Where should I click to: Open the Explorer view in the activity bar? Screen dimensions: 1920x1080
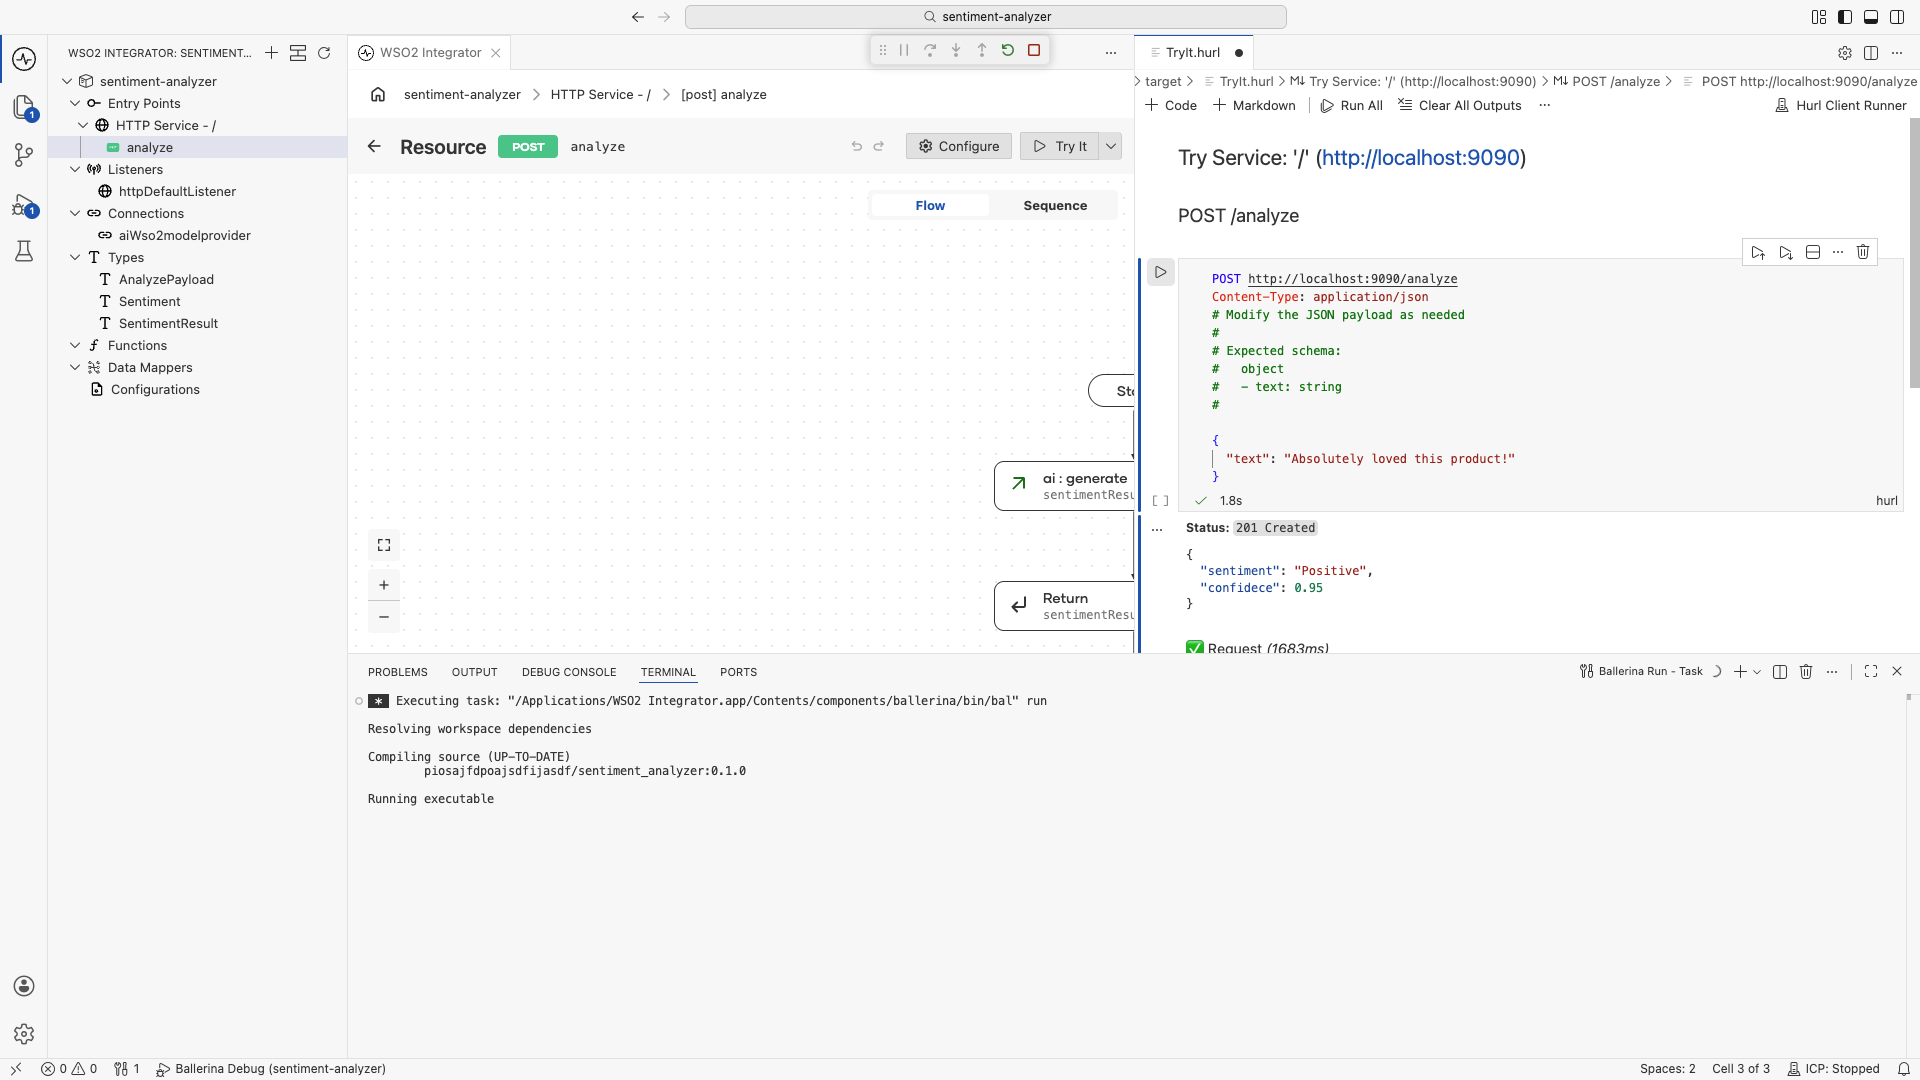[x=24, y=107]
